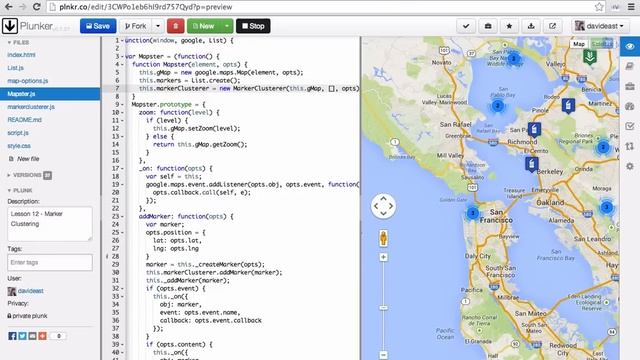The width and height of the screenshot is (640, 360).
Task: Open the Fork options dropdown arrow
Action: 158,26
